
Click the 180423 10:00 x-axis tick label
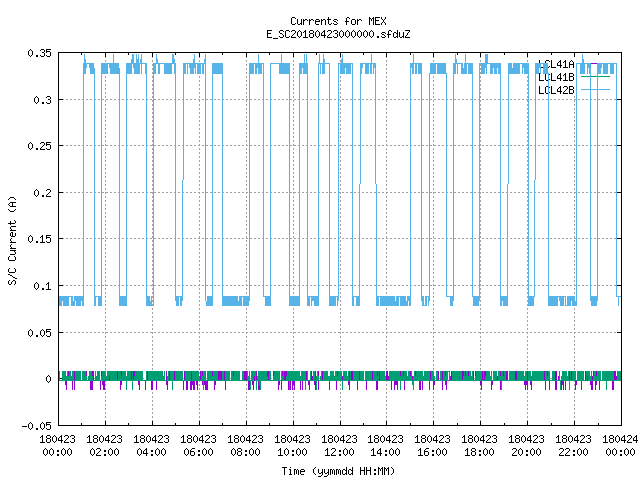[x=292, y=446]
